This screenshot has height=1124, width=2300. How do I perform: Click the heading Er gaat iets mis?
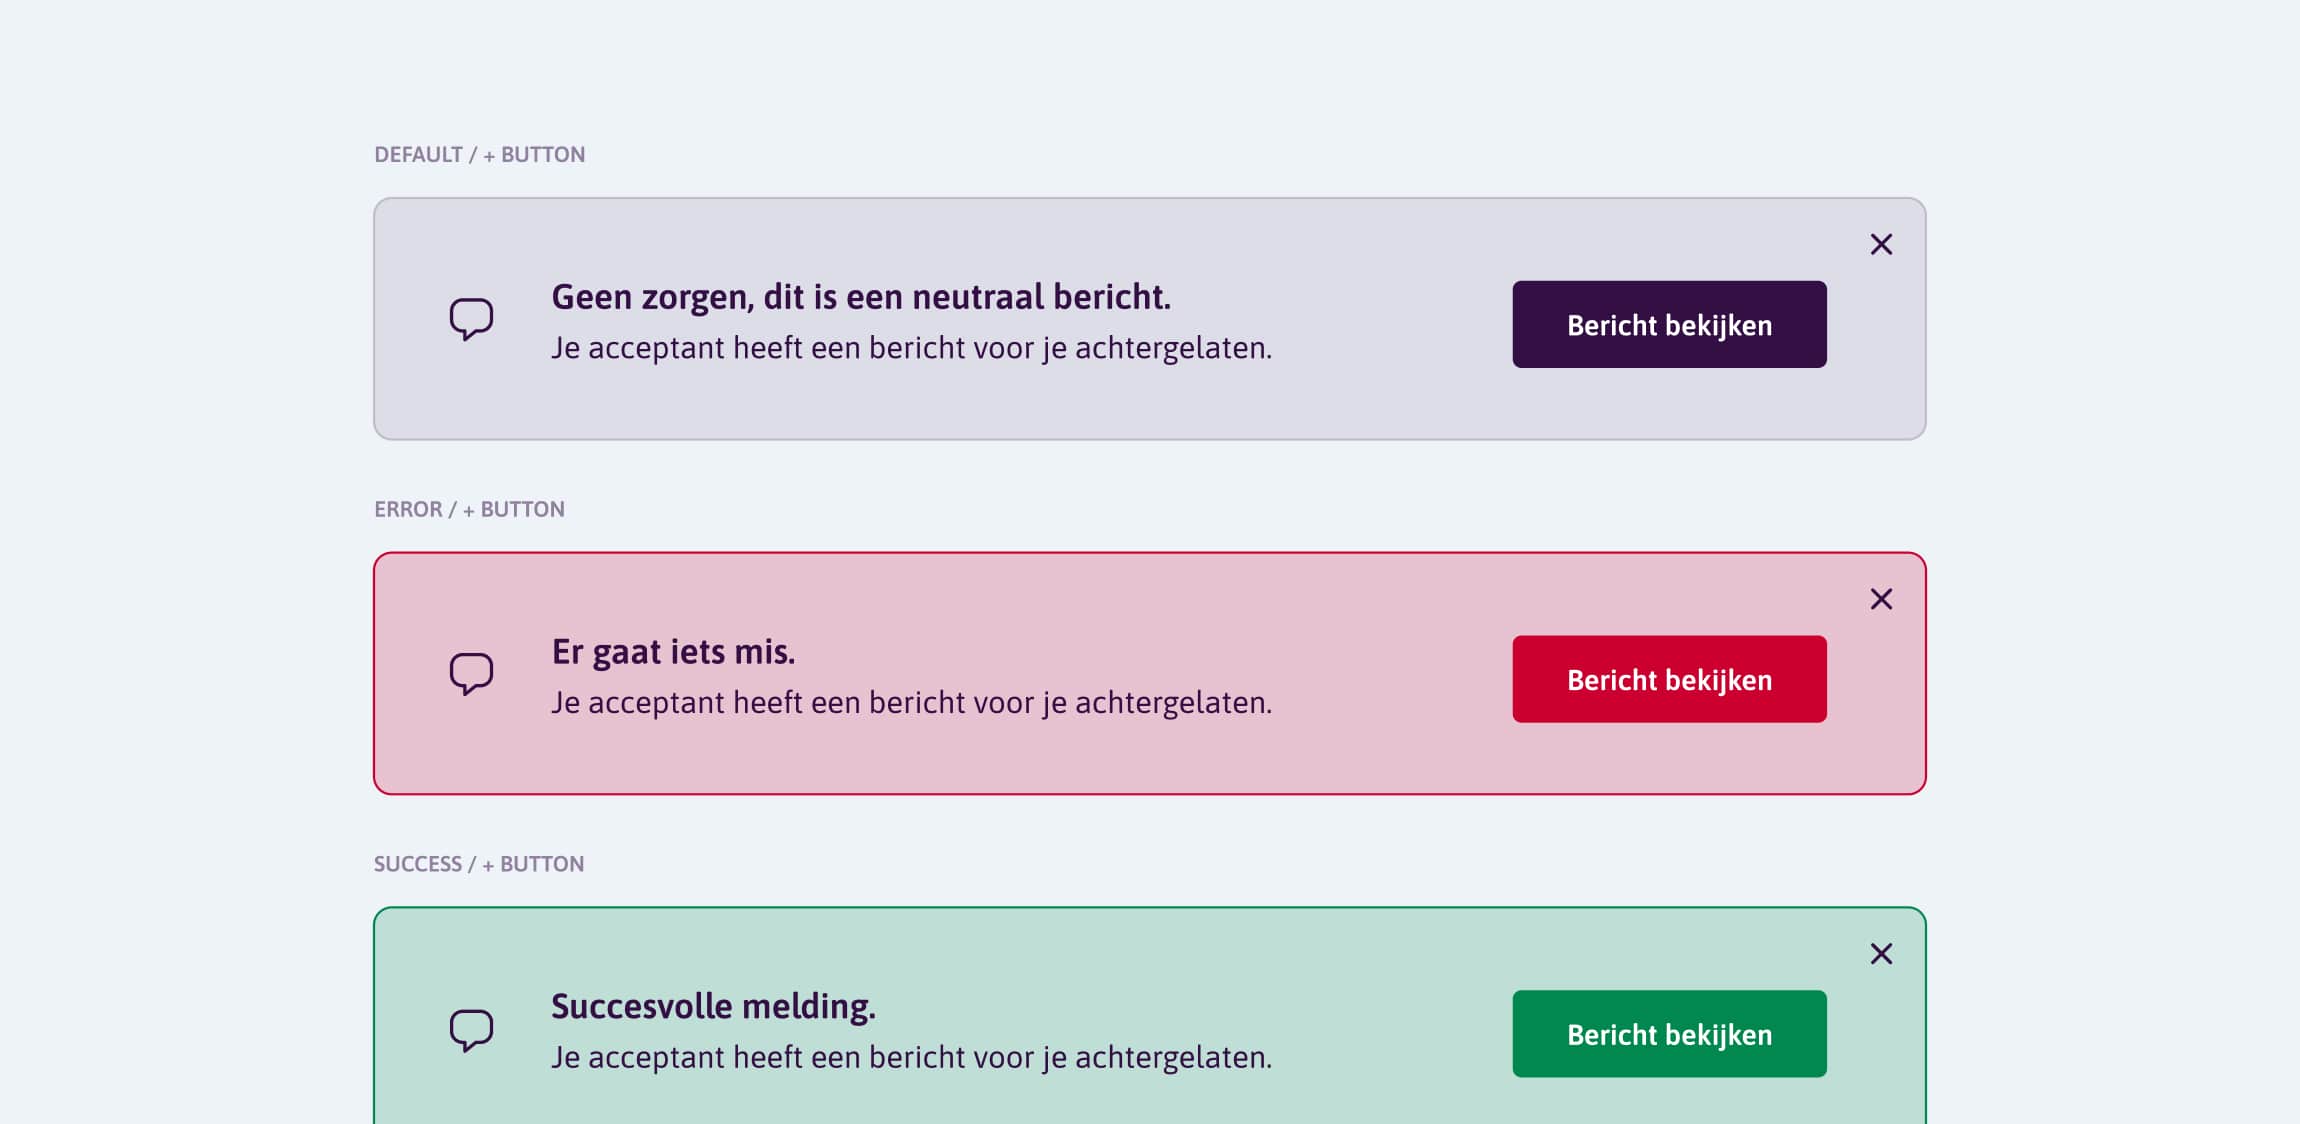(674, 651)
